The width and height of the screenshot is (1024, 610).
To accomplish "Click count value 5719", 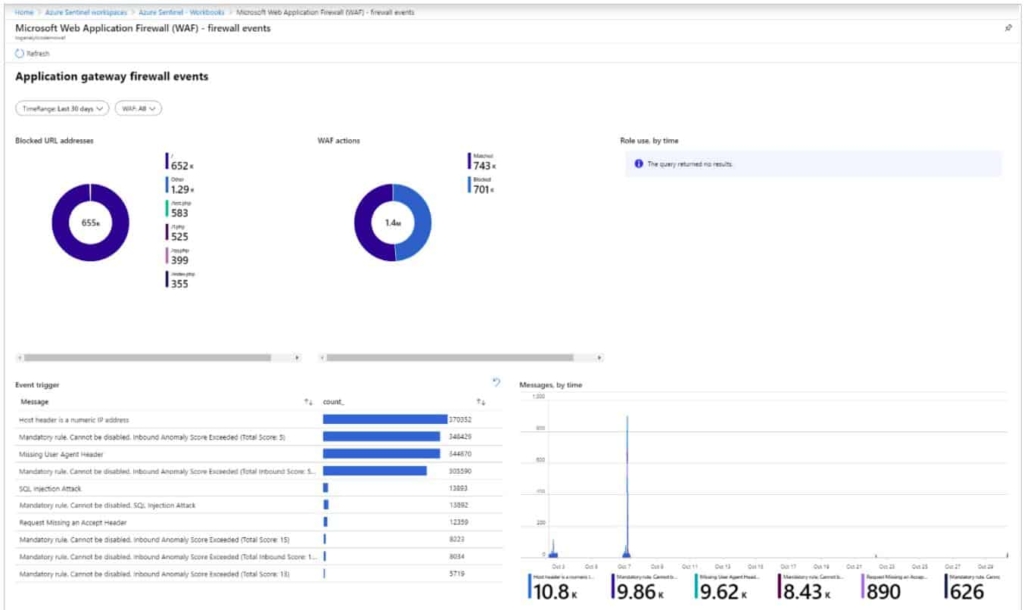I will (x=456, y=573).
